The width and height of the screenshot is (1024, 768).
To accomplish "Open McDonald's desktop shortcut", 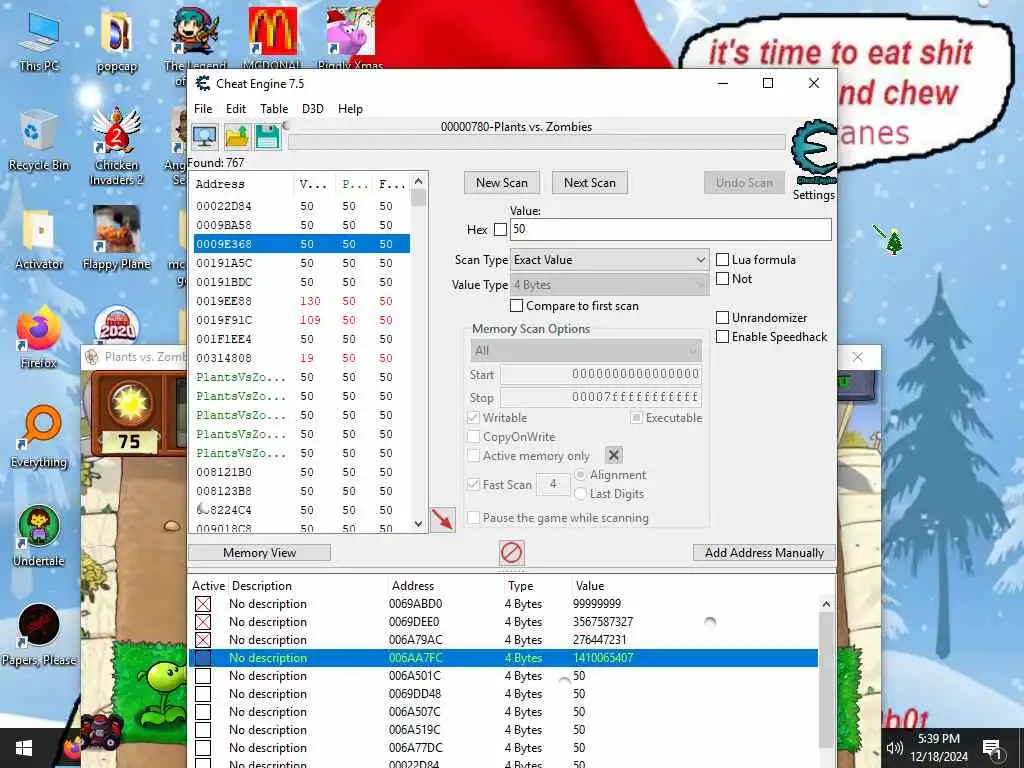I will click(x=272, y=38).
